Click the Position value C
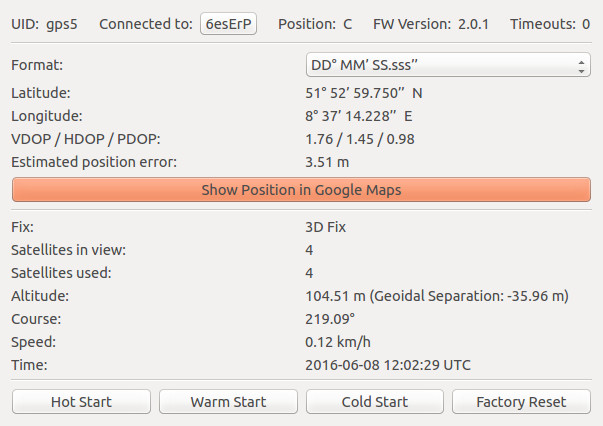This screenshot has width=603, height=426. [347, 24]
